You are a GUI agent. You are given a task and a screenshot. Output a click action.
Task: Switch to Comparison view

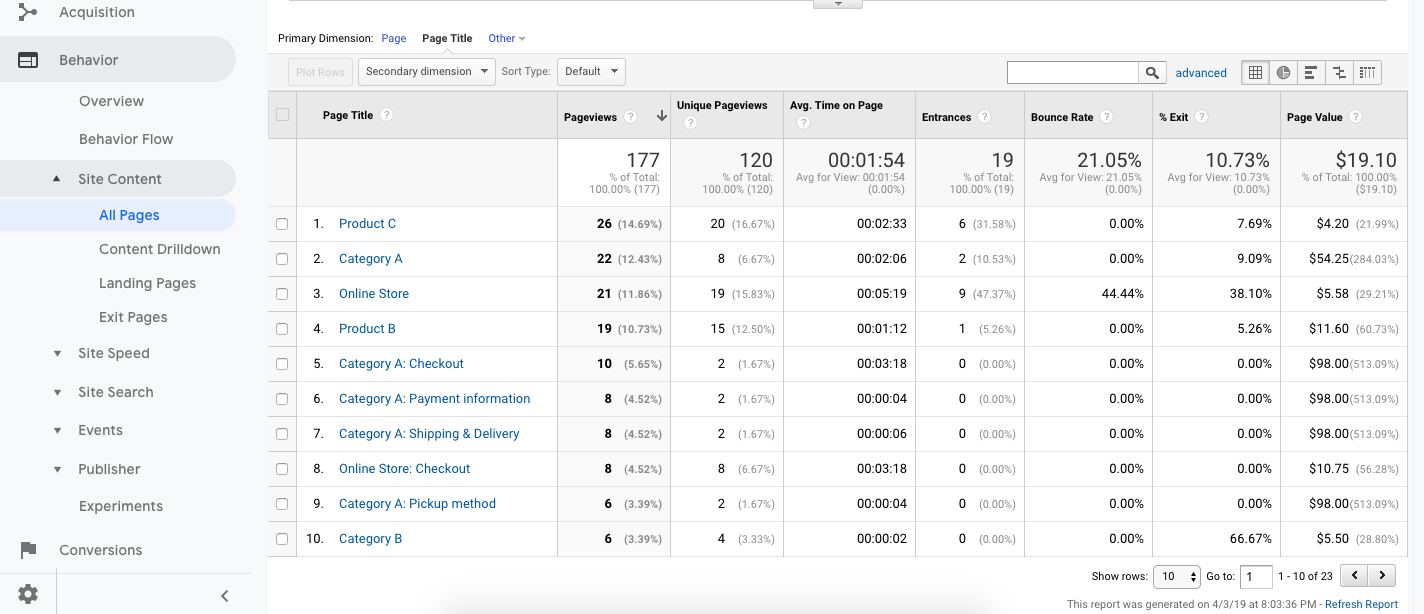click(x=1339, y=72)
